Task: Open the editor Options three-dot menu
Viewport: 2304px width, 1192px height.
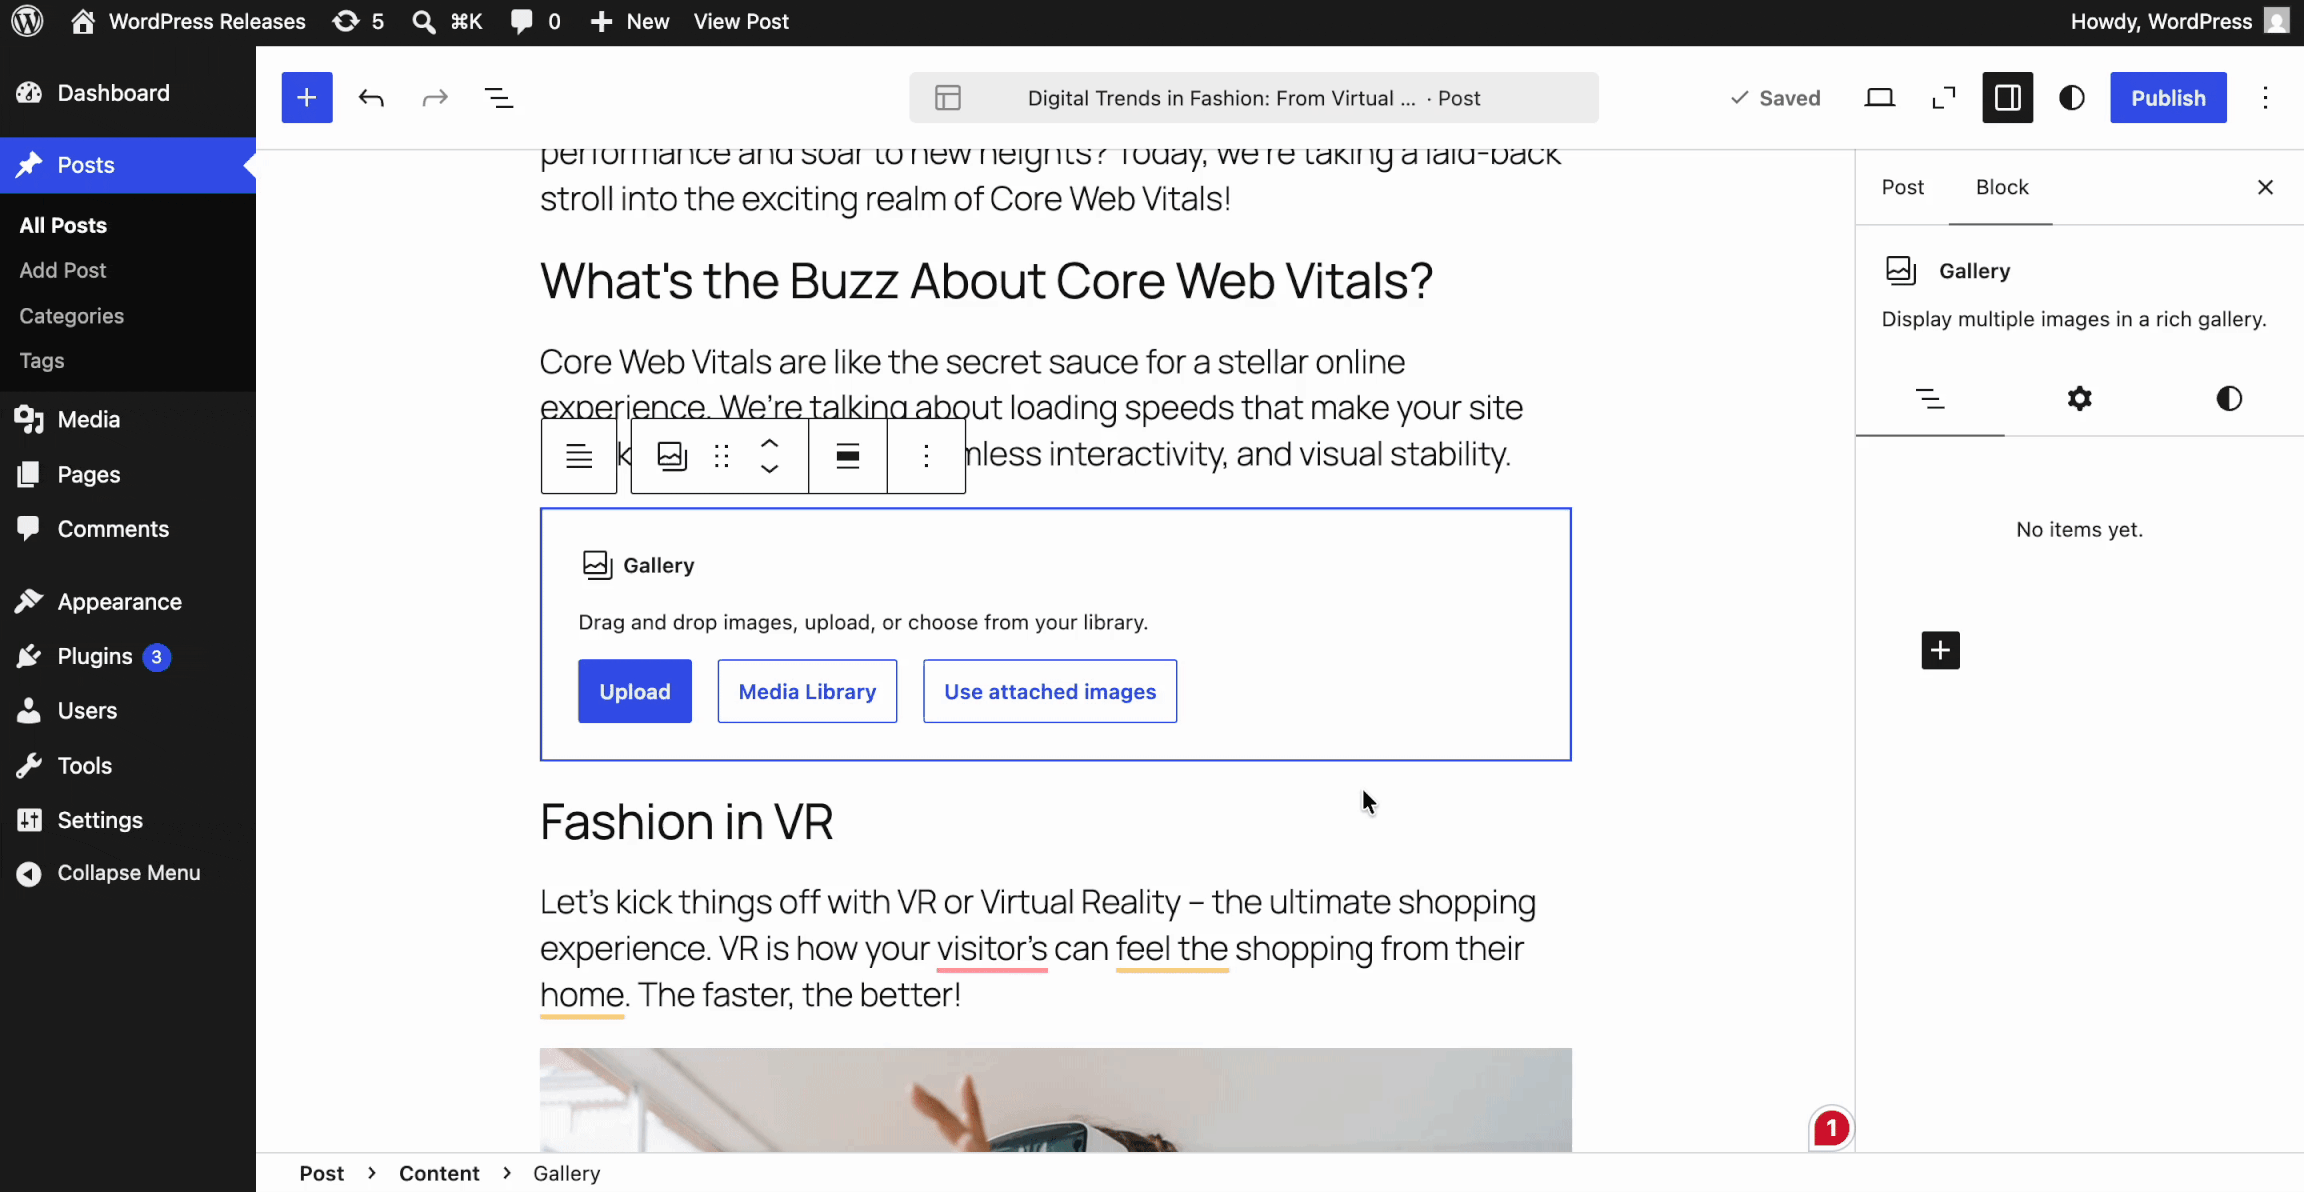Action: [2266, 98]
